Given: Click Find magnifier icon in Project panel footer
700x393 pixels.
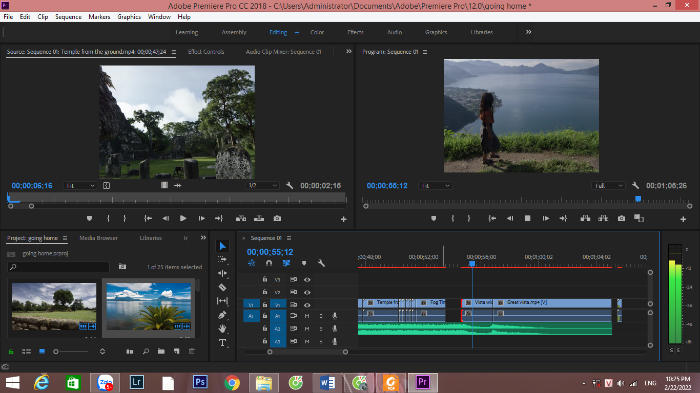Looking at the screenshot, I should click(x=146, y=351).
